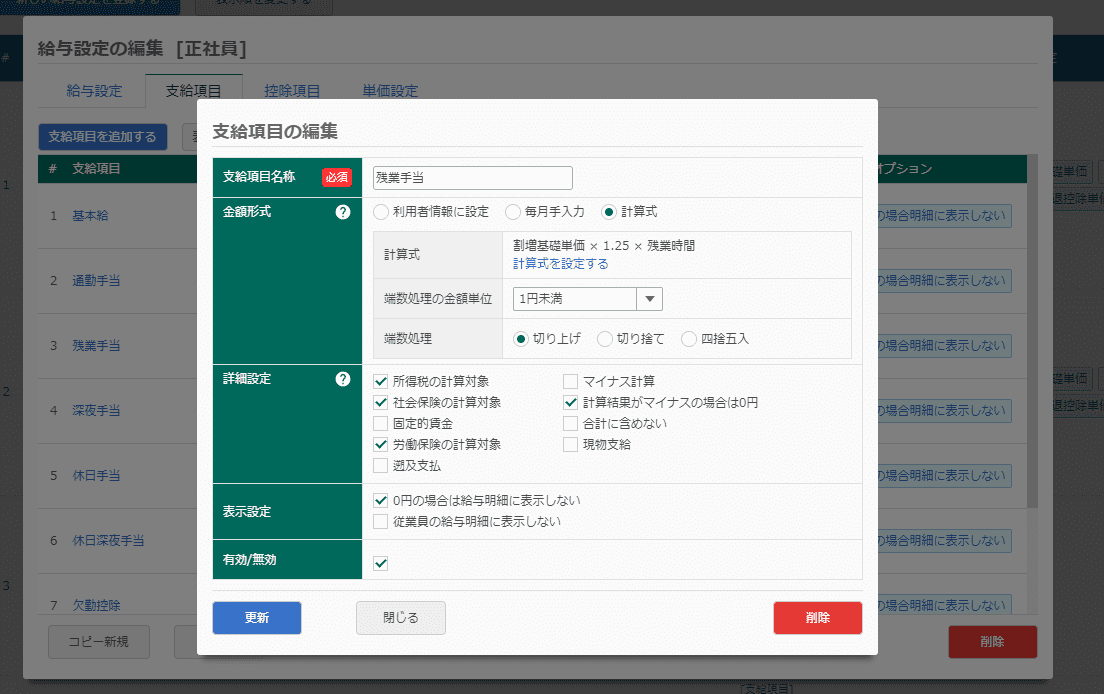Enable 従業員の給与明細に表示しない checkbox

pyautogui.click(x=380, y=521)
